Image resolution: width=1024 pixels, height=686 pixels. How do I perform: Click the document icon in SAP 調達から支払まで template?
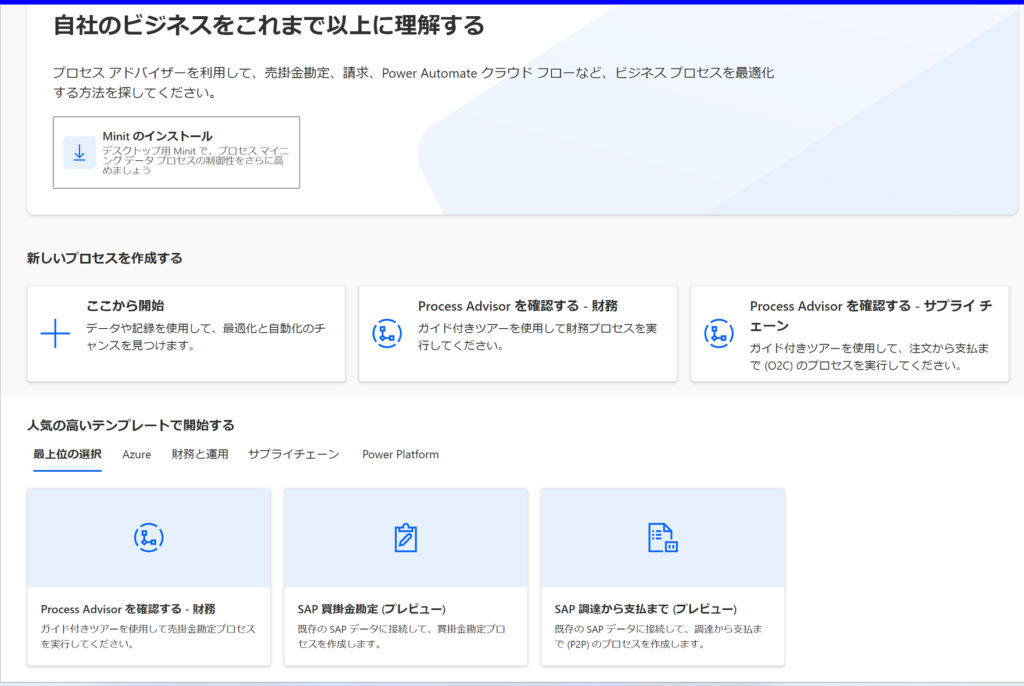(x=662, y=538)
